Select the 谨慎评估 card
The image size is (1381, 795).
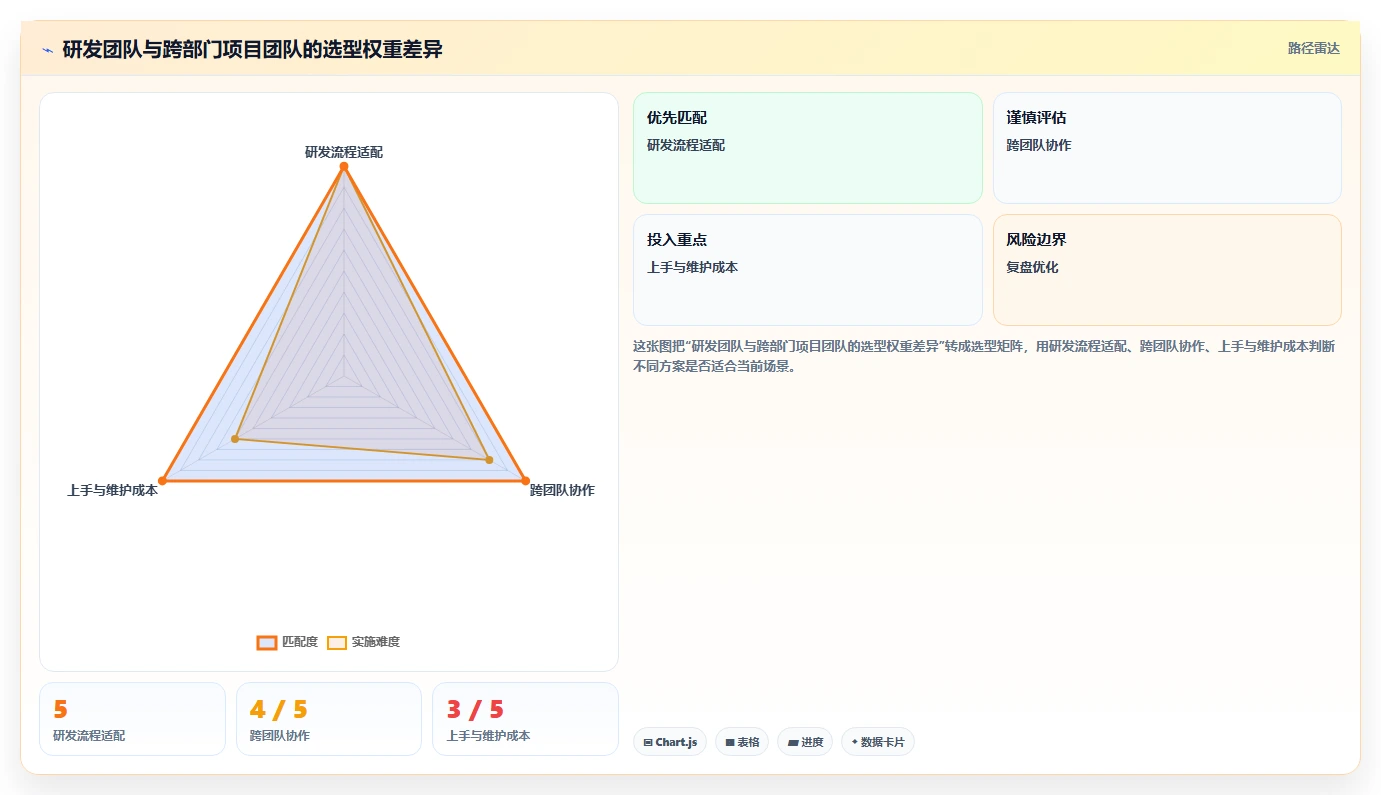(1167, 148)
